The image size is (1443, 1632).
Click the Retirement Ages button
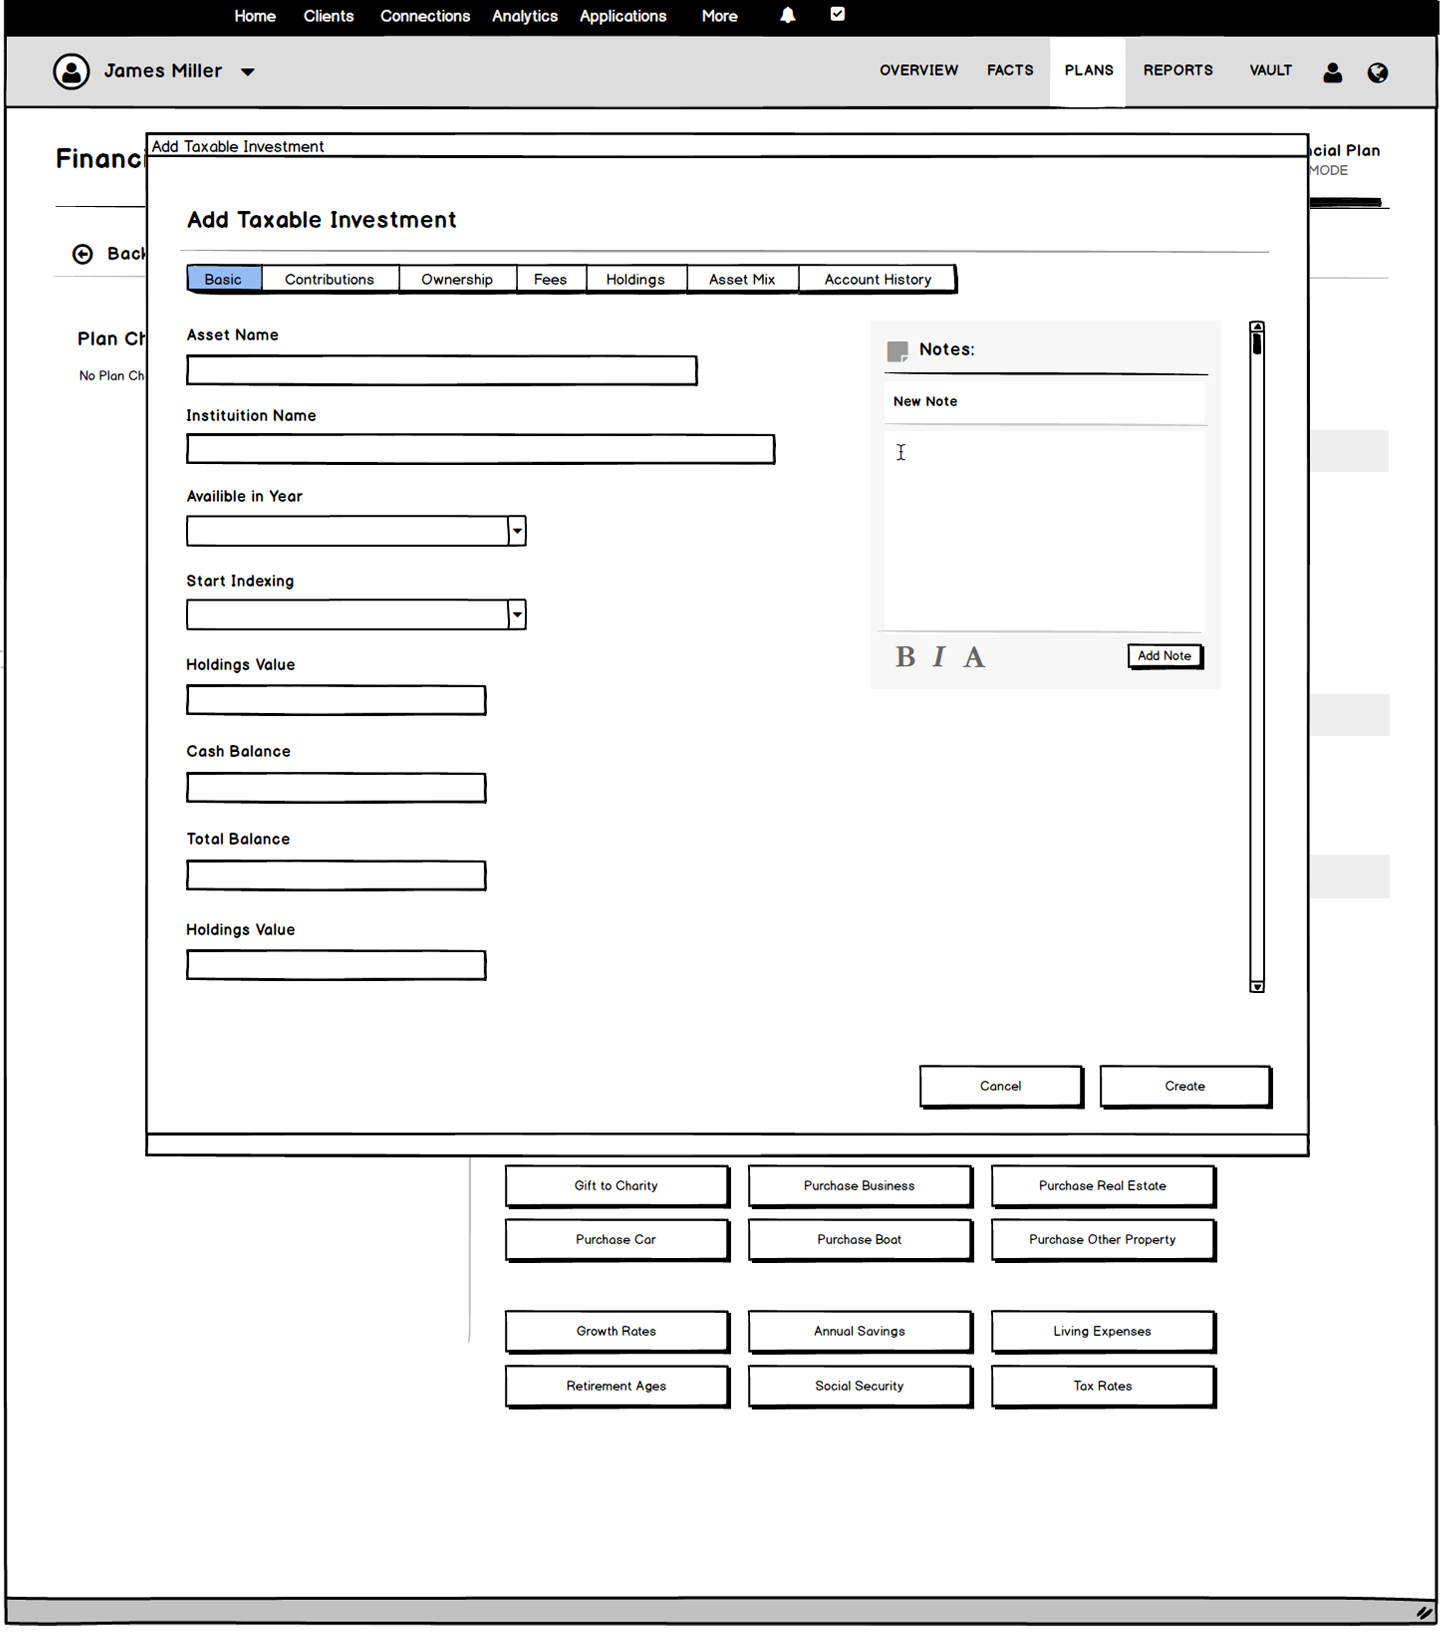coord(617,1387)
